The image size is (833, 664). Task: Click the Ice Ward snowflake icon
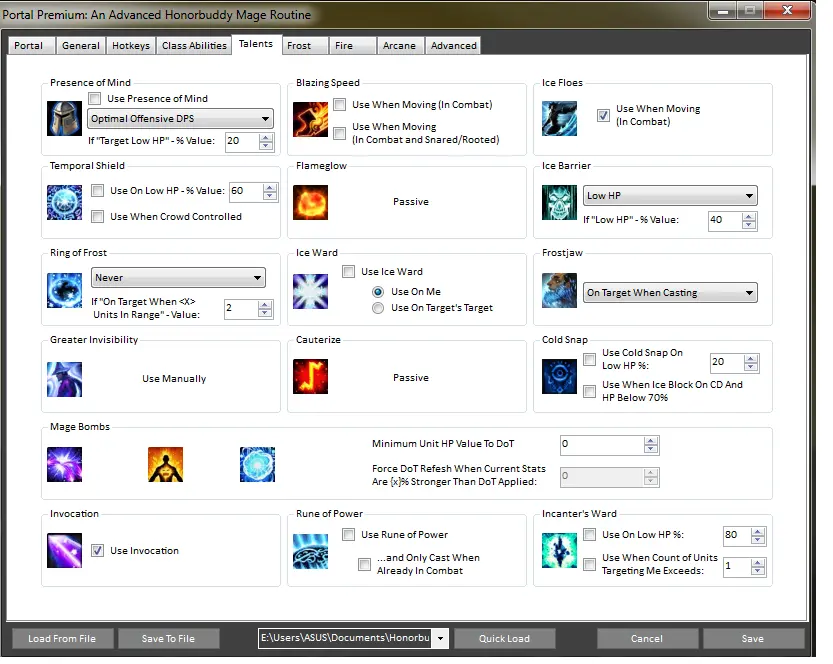click(x=310, y=292)
